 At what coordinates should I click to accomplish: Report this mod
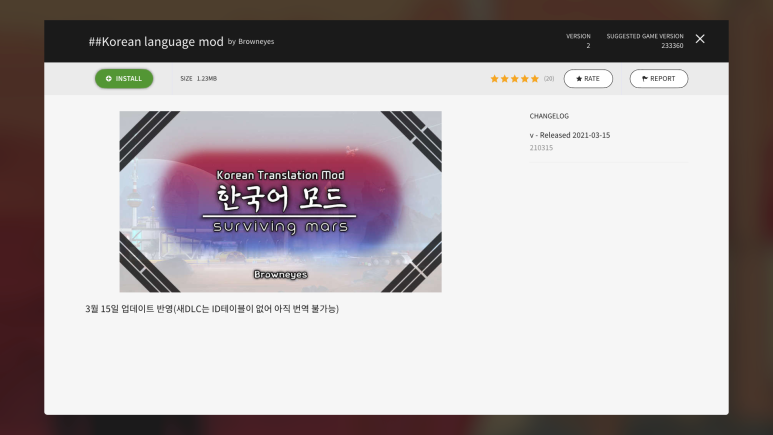[659, 78]
